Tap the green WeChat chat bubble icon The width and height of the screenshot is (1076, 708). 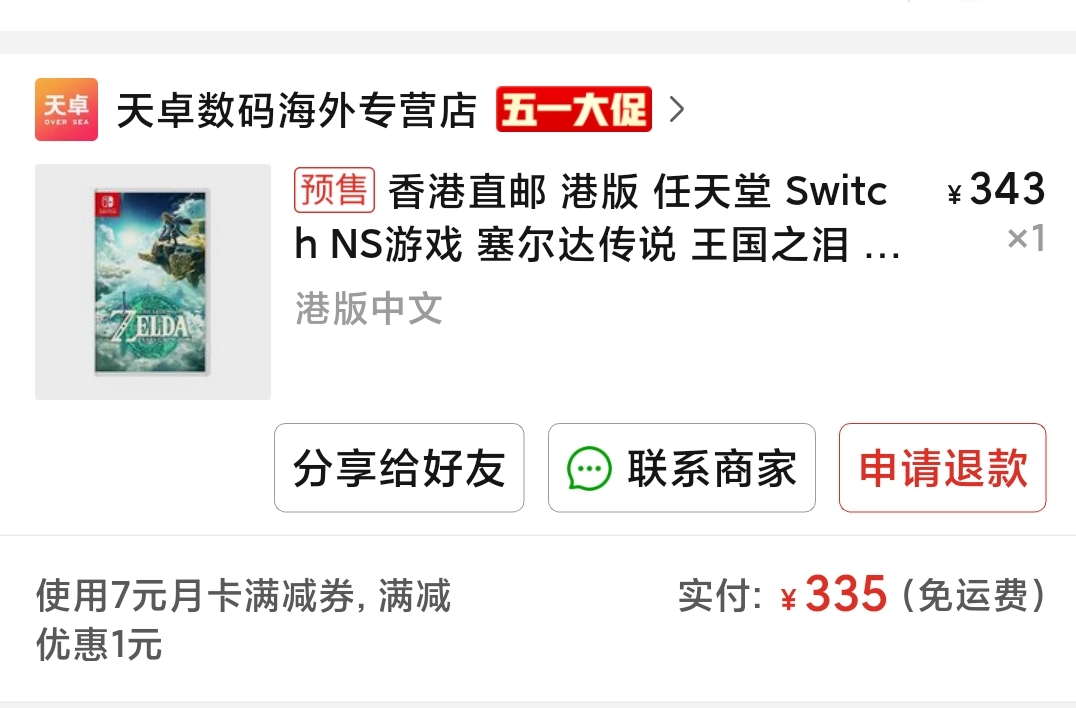pos(589,469)
